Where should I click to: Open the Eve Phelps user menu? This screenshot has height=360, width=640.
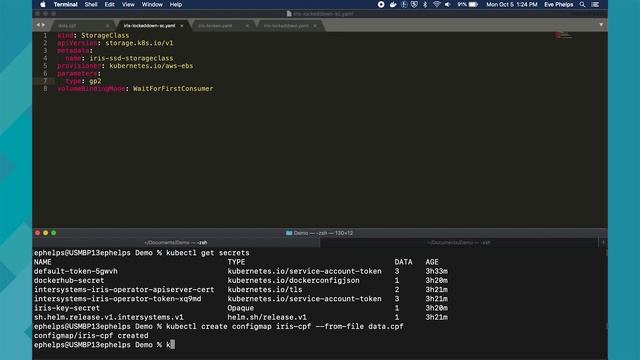[x=558, y=4]
